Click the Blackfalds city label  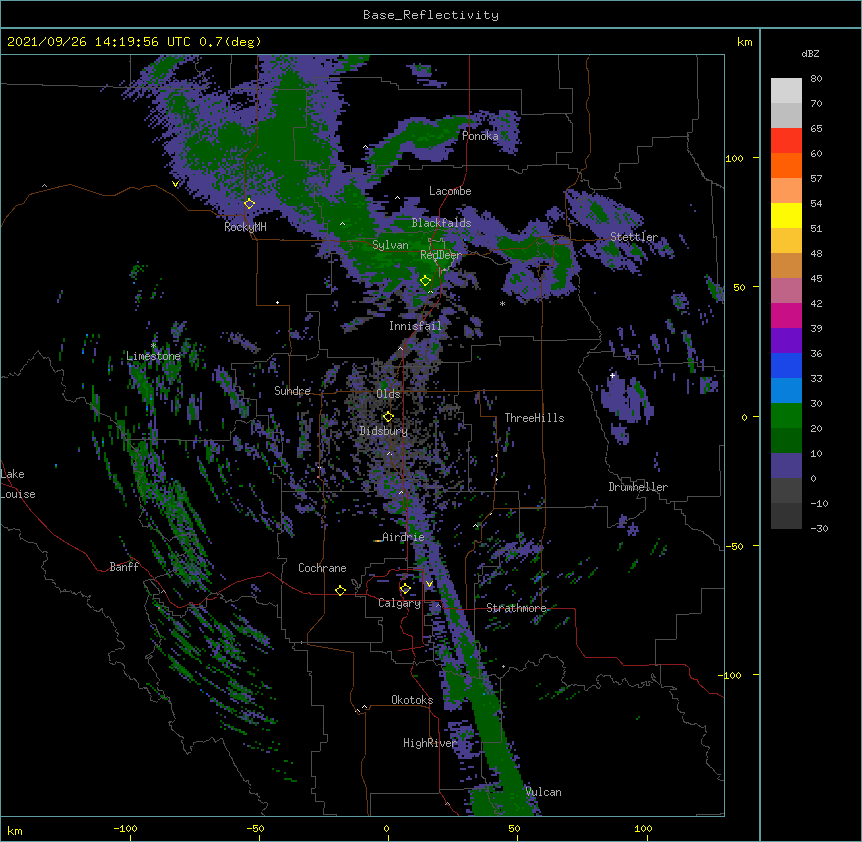(441, 223)
